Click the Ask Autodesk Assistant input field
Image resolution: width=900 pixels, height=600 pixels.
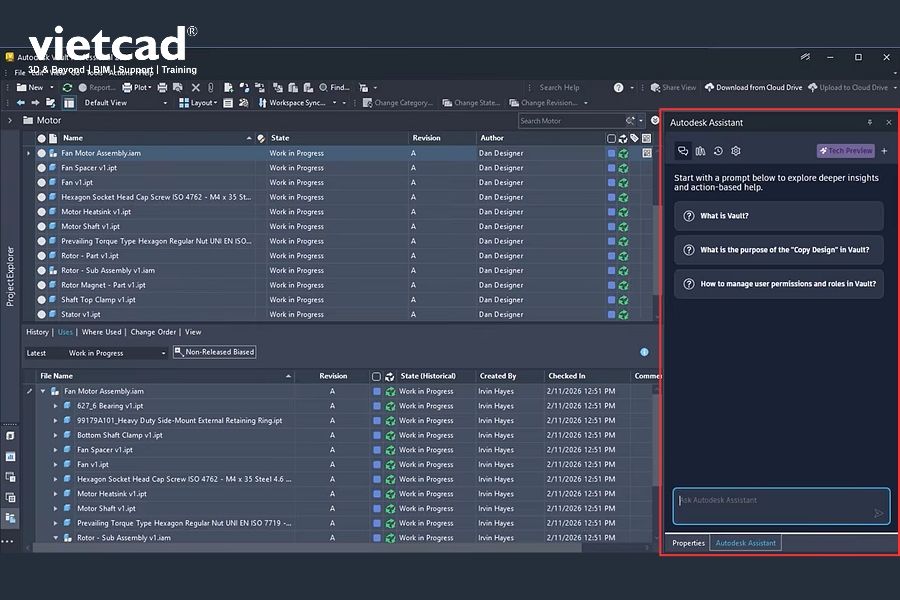point(781,506)
